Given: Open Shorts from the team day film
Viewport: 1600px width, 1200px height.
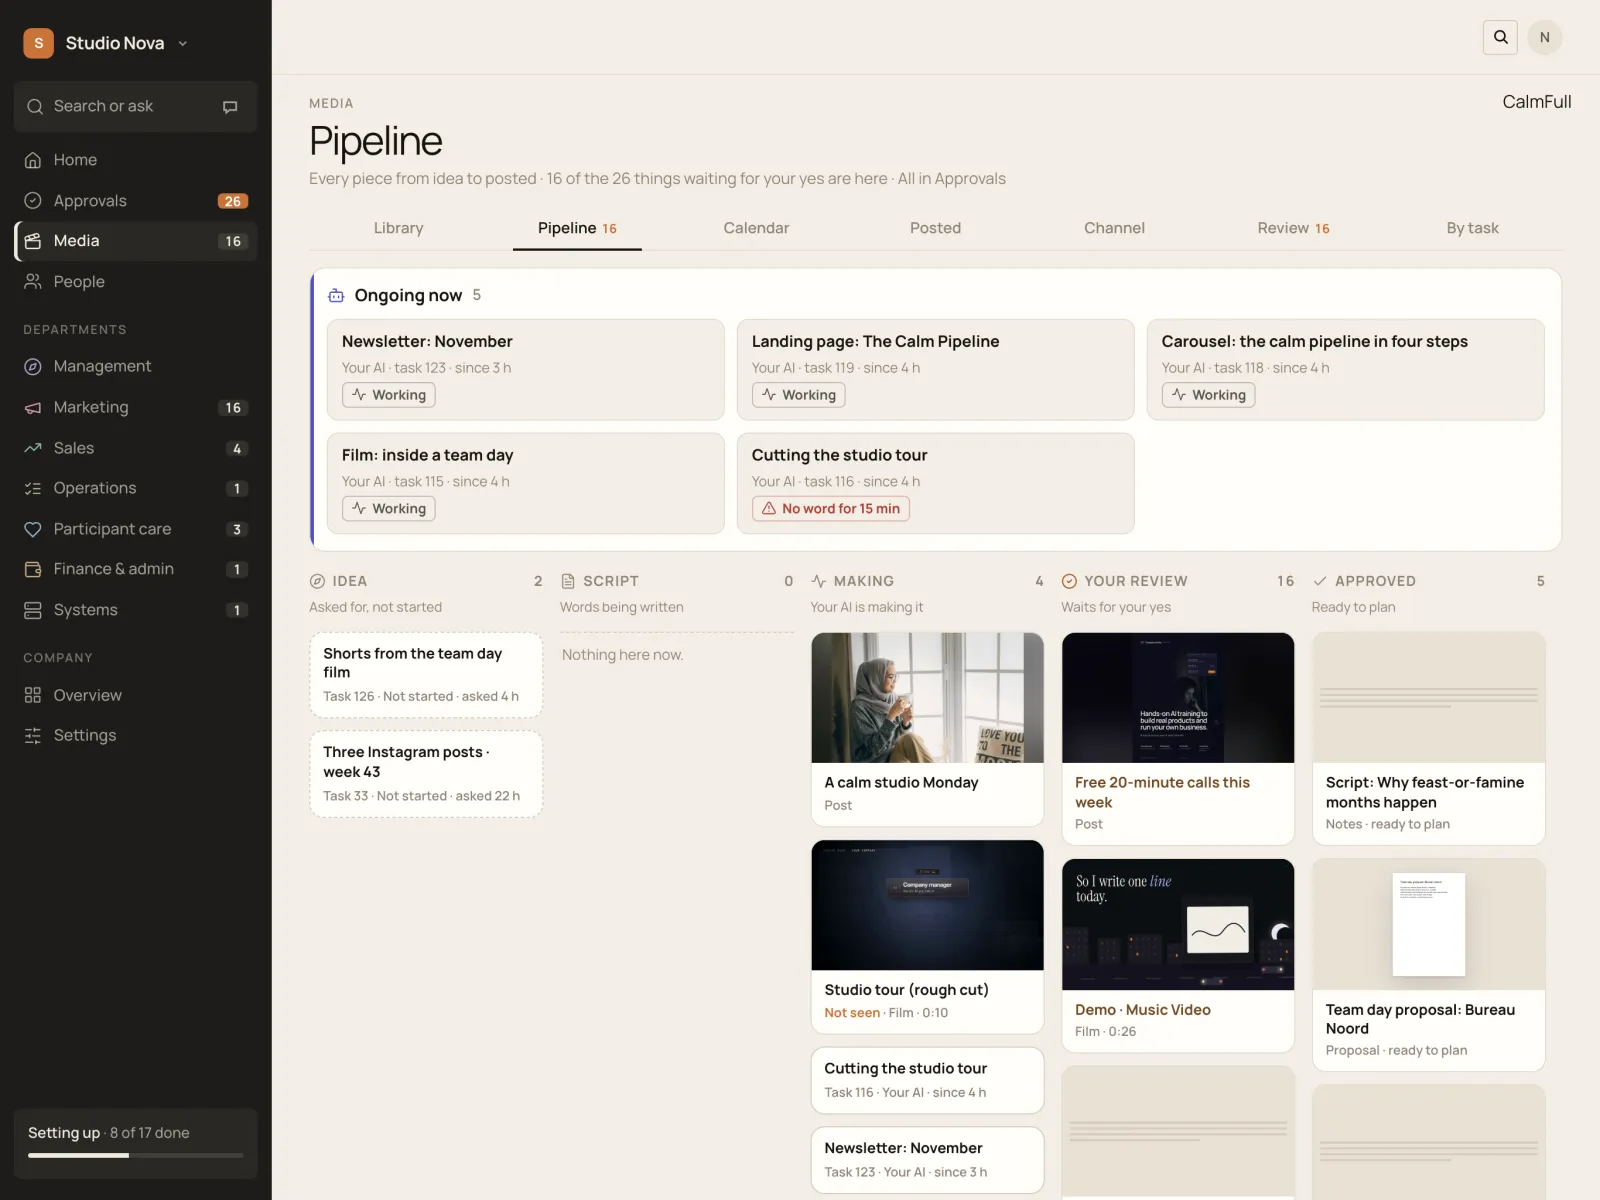Looking at the screenshot, I should pos(426,675).
